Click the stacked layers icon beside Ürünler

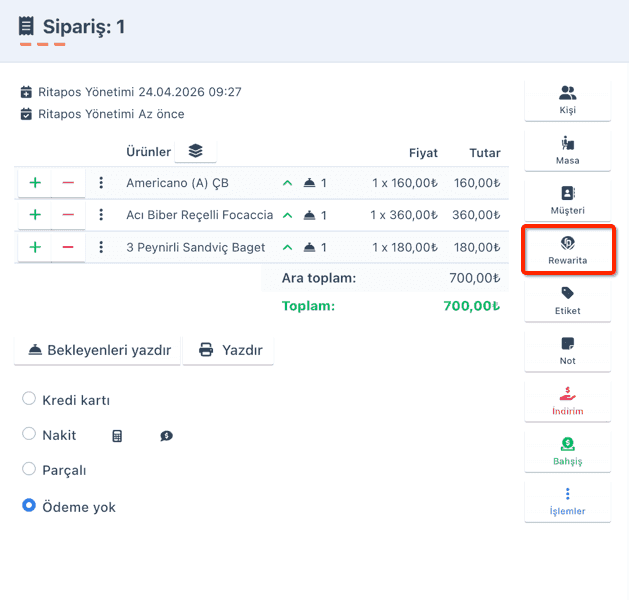(195, 151)
